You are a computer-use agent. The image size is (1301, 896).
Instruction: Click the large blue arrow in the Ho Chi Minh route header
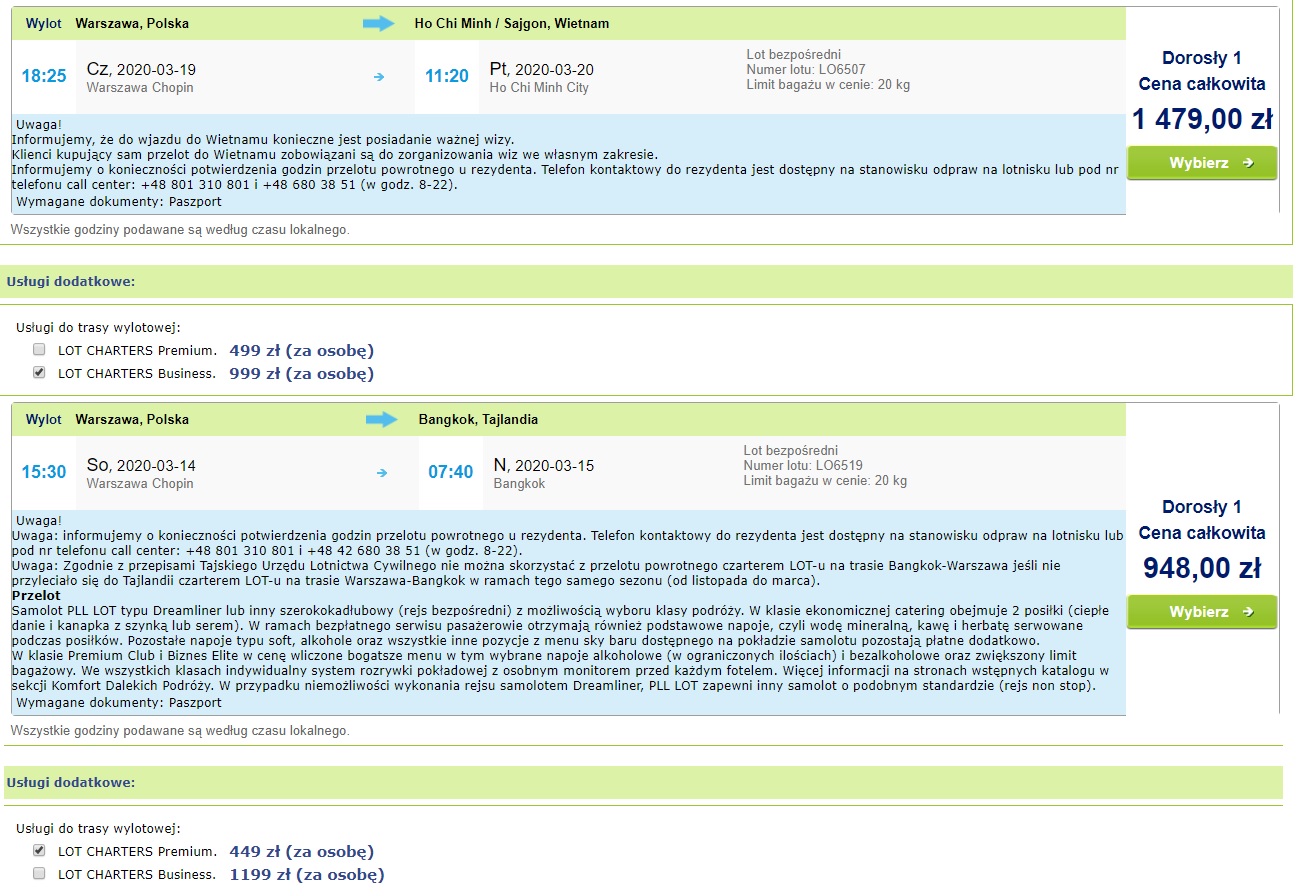[379, 23]
